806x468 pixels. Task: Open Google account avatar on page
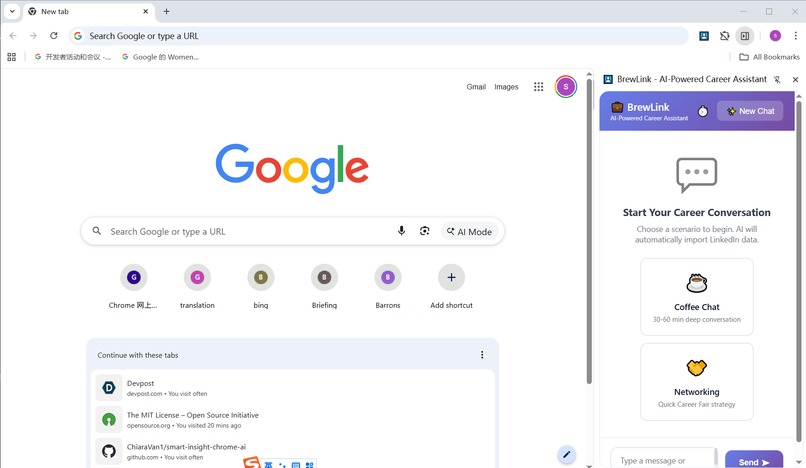(x=565, y=87)
